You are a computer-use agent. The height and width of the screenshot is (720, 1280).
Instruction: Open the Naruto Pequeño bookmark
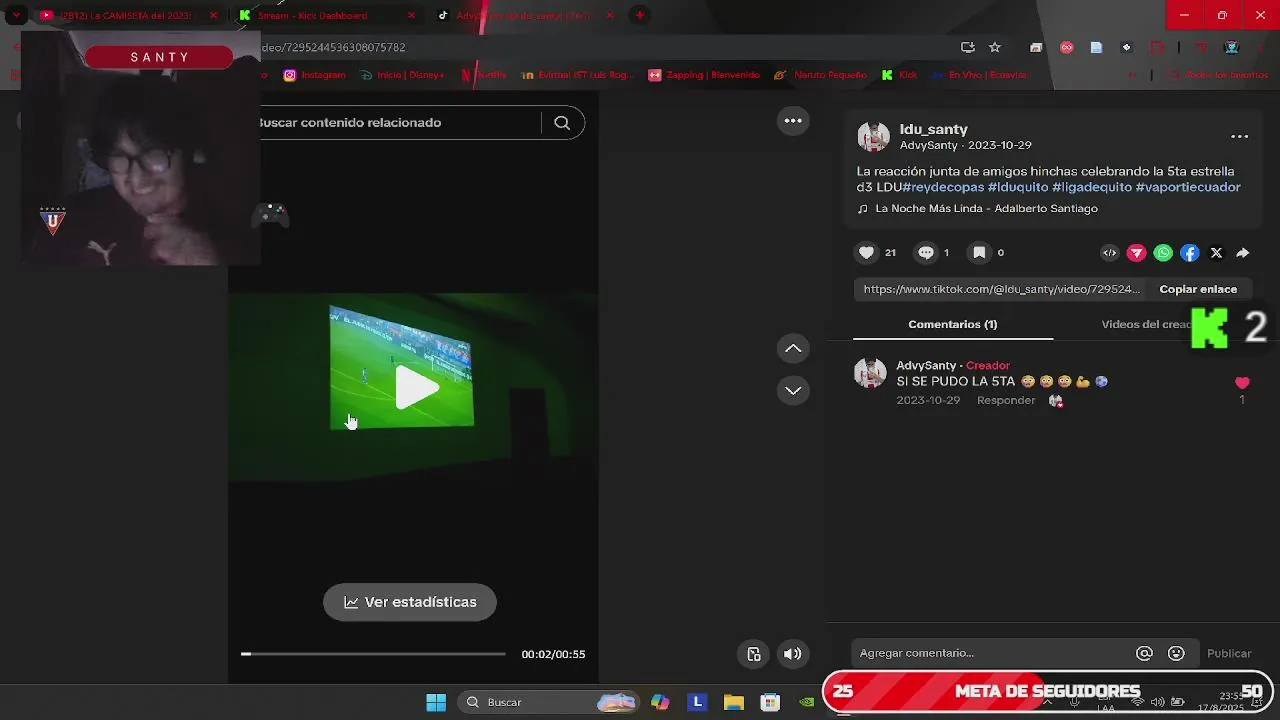click(821, 75)
